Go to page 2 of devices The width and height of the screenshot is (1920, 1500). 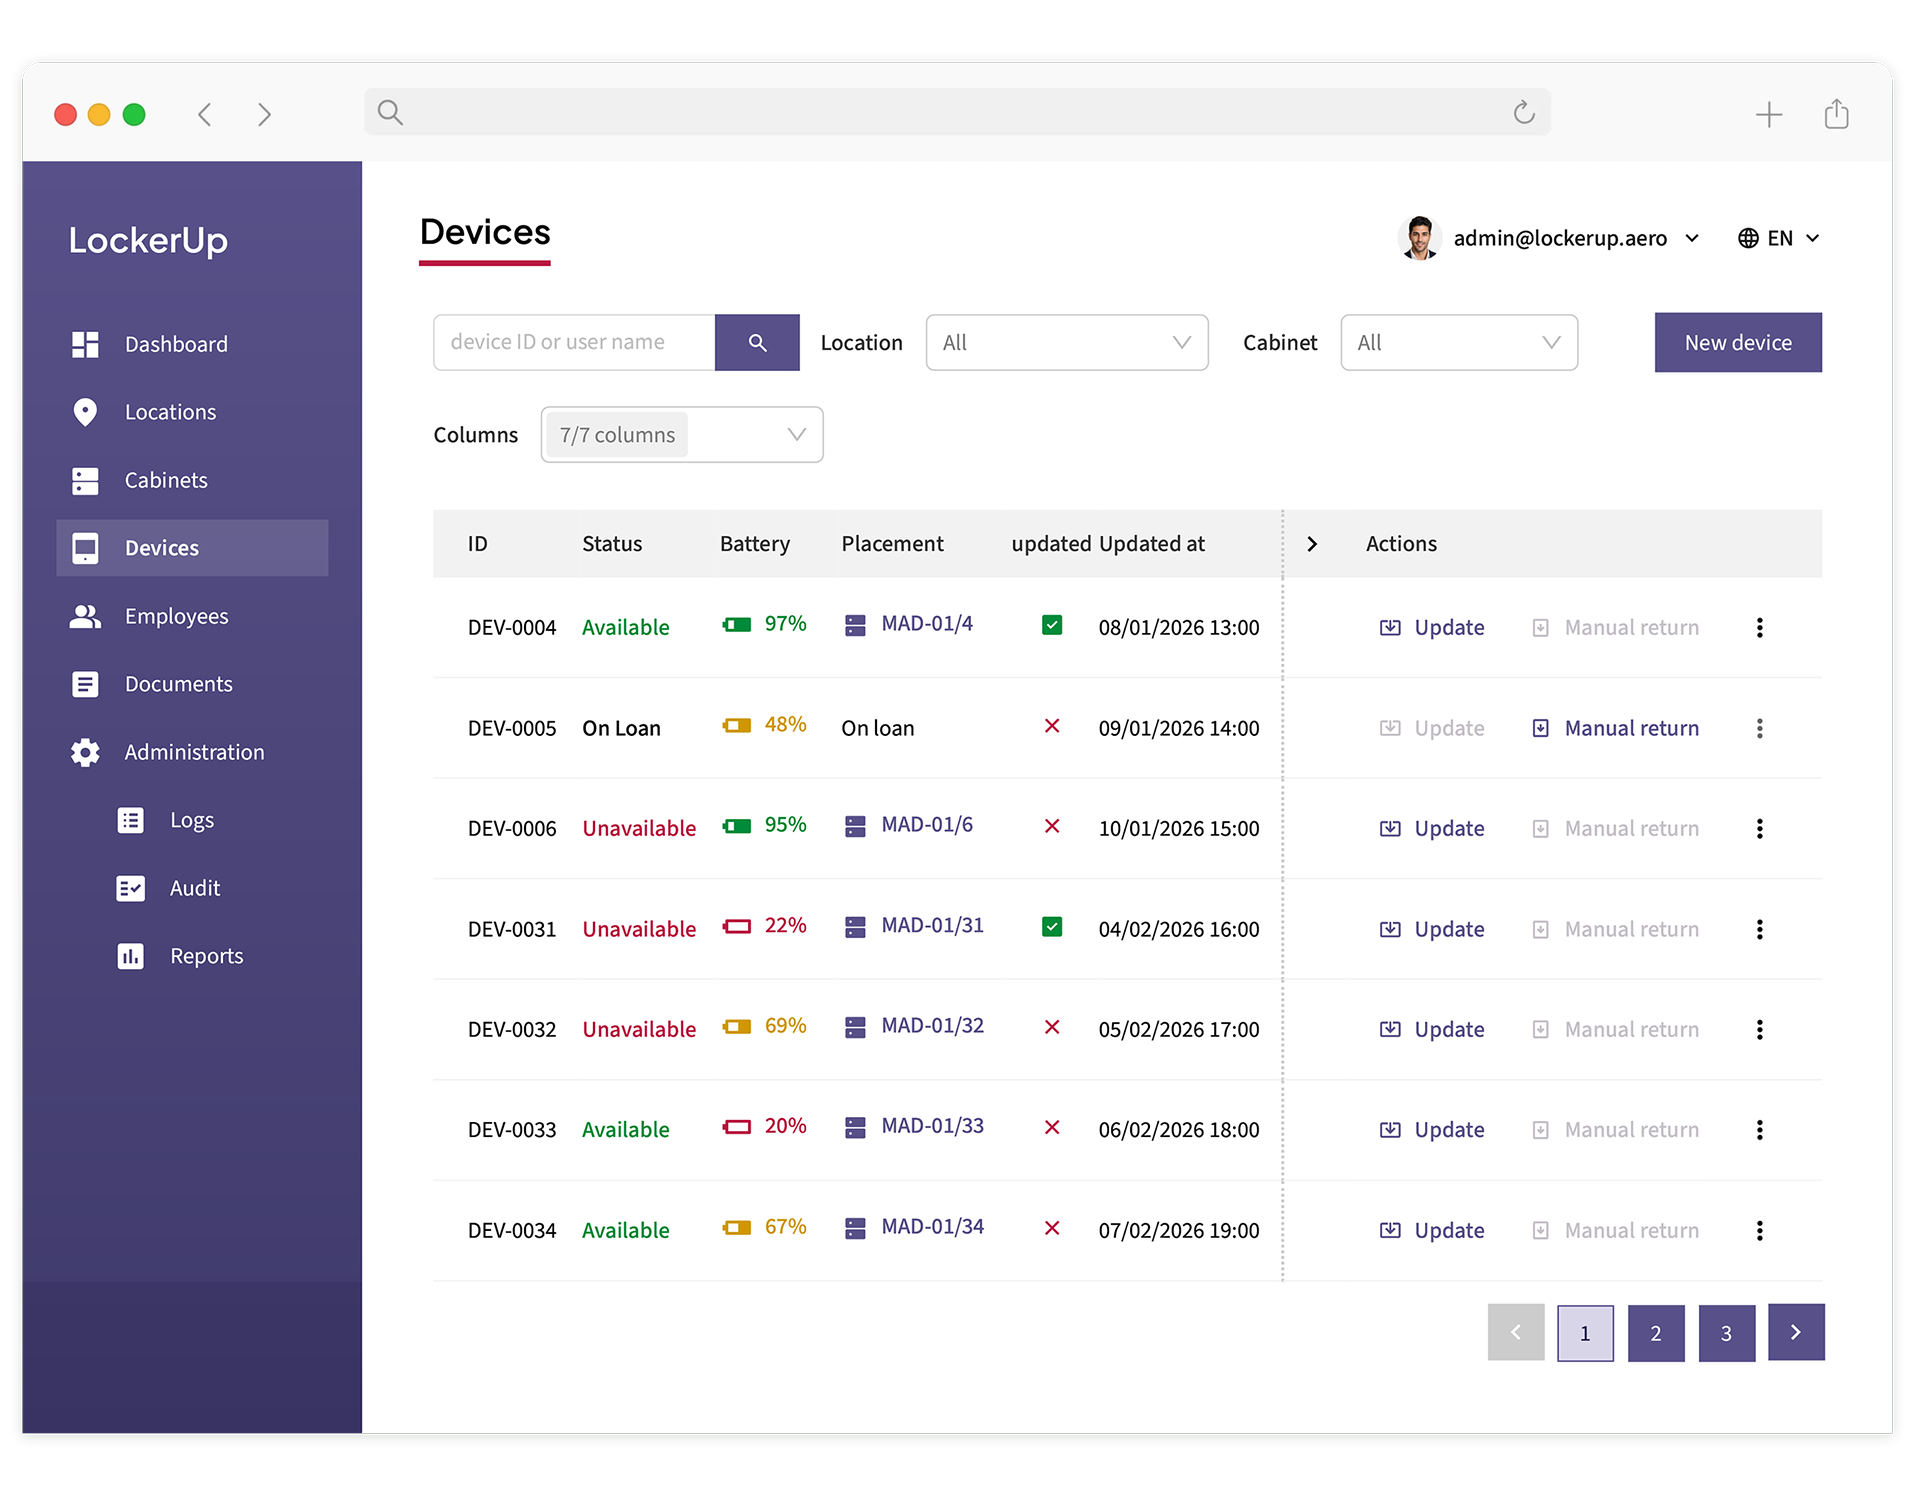[x=1656, y=1333]
